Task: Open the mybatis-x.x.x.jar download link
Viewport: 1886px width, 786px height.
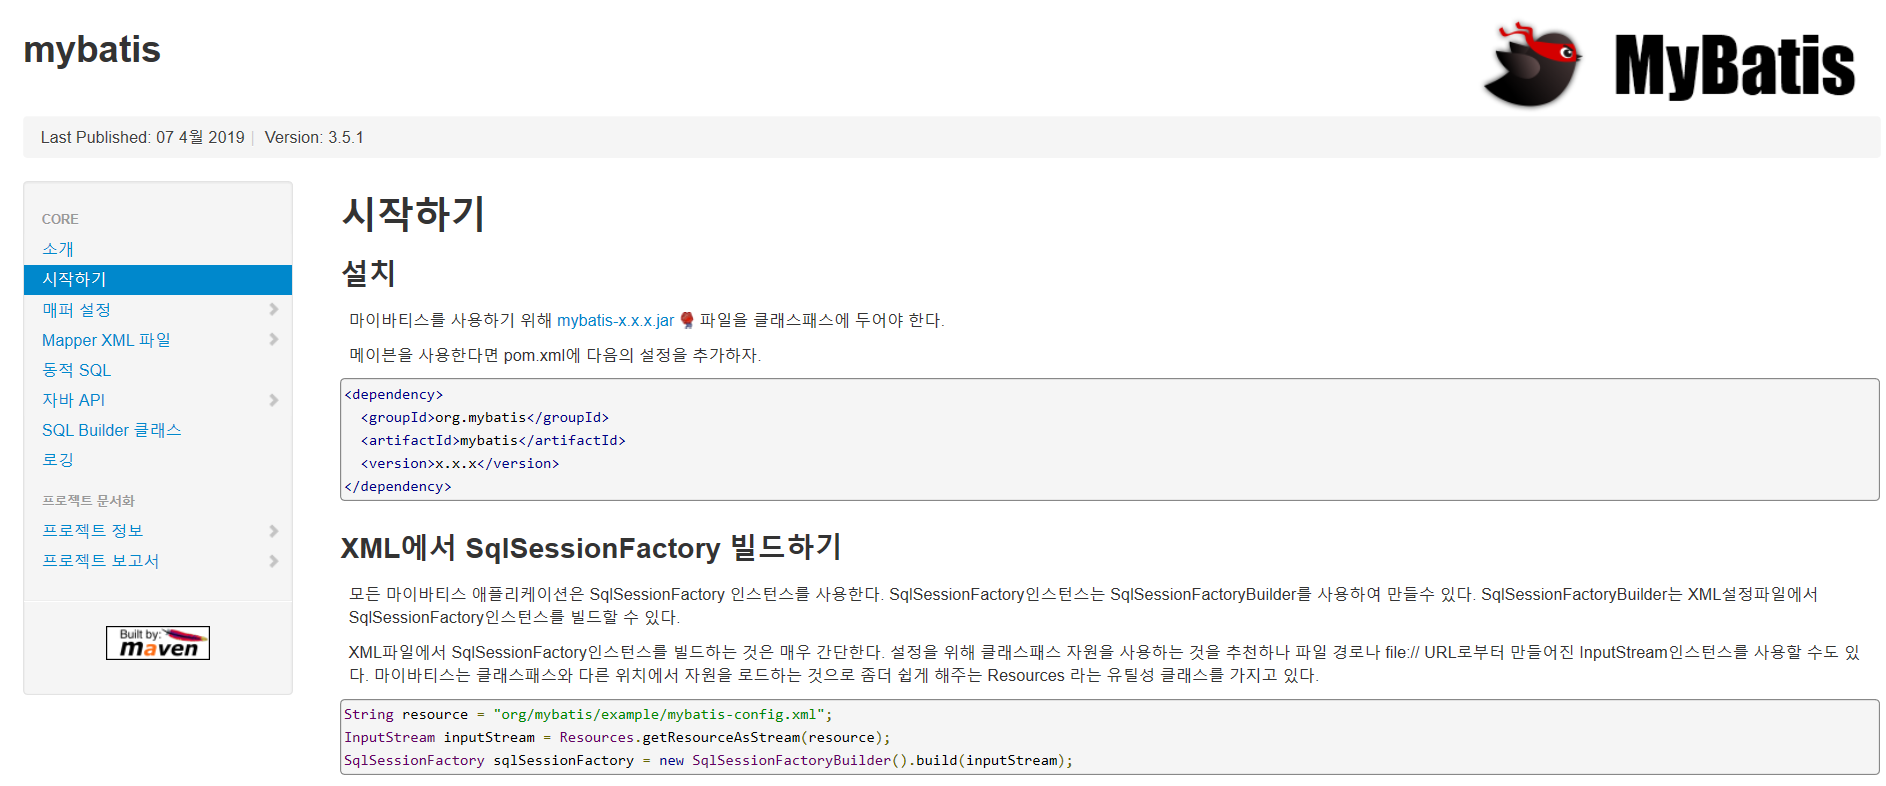Action: 615,320
